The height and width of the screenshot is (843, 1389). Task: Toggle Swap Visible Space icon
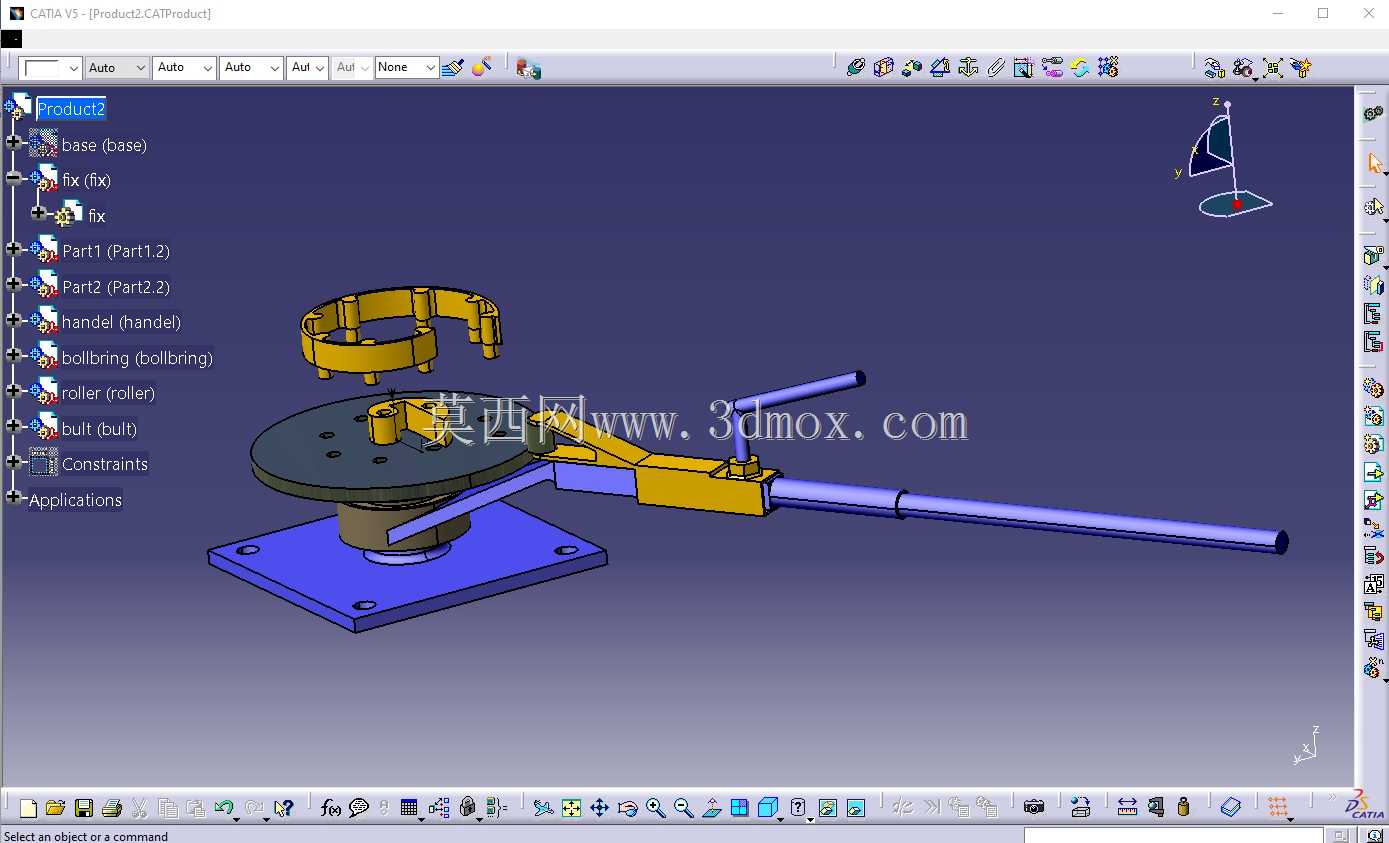click(856, 808)
